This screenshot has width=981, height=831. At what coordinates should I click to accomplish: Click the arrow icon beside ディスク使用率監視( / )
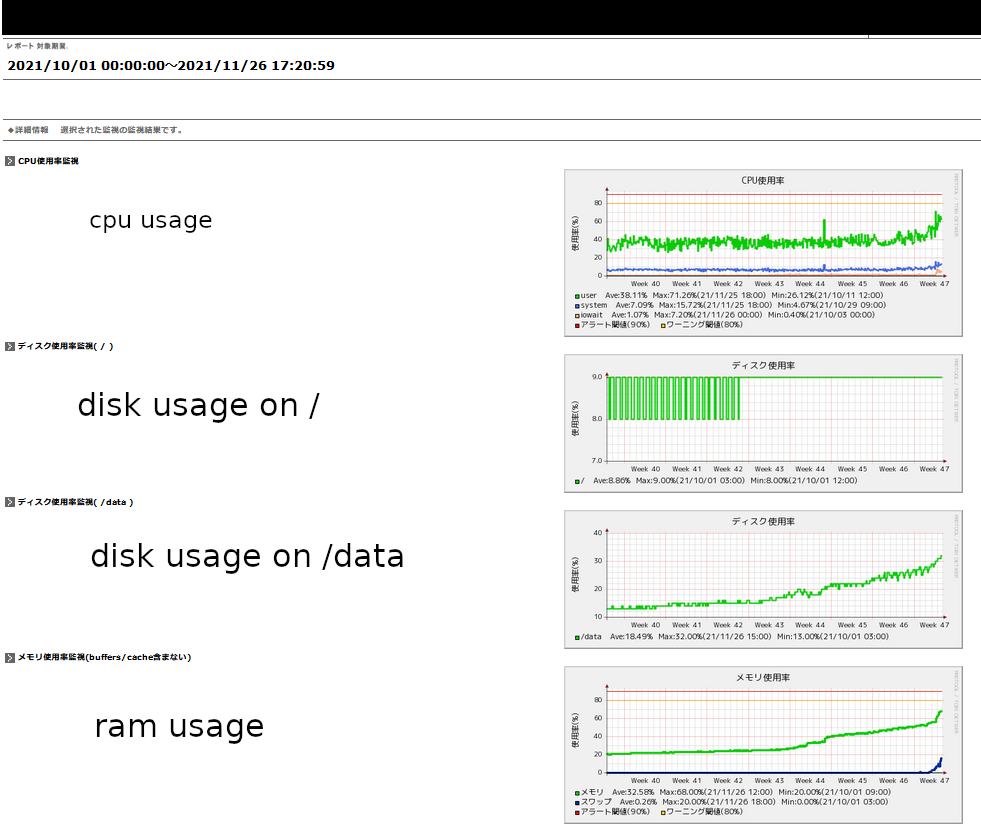10,346
